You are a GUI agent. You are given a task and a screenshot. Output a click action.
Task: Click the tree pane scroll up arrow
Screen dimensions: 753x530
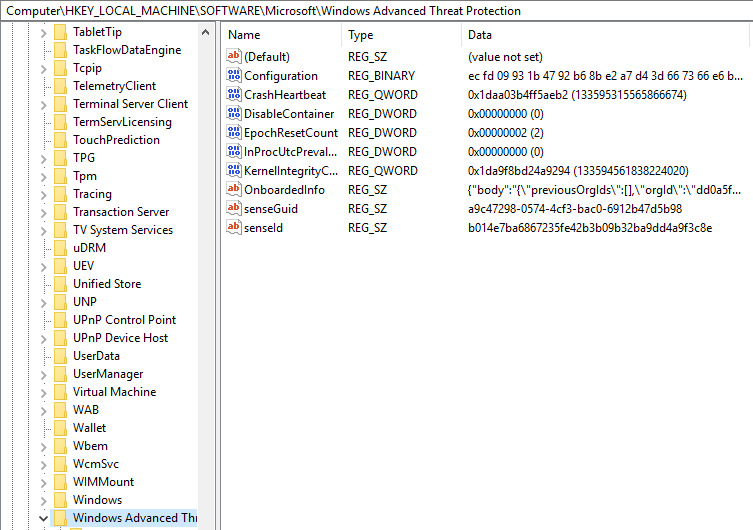[x=206, y=32]
